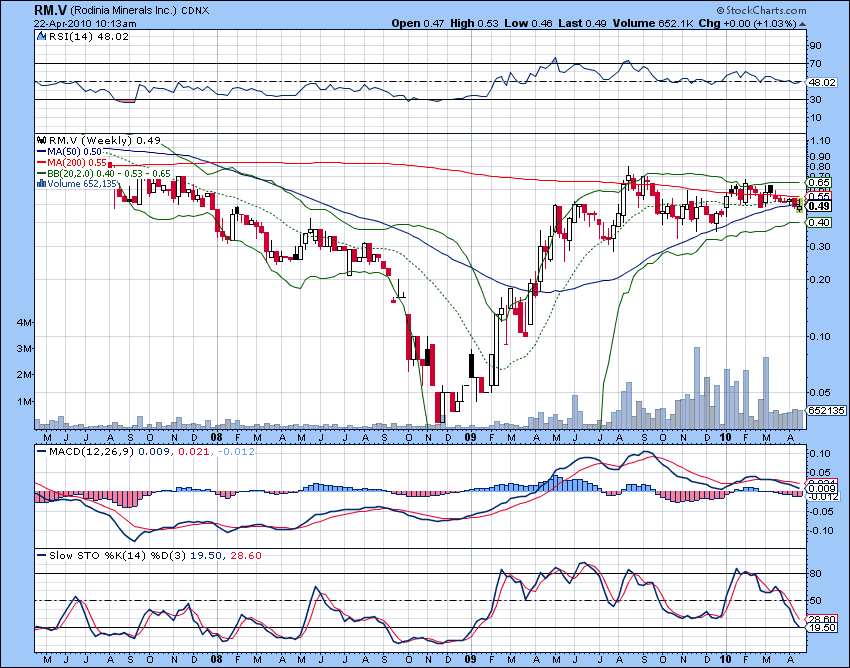
Task: Click the red 0.021 MACD signal value
Action: tap(193, 452)
